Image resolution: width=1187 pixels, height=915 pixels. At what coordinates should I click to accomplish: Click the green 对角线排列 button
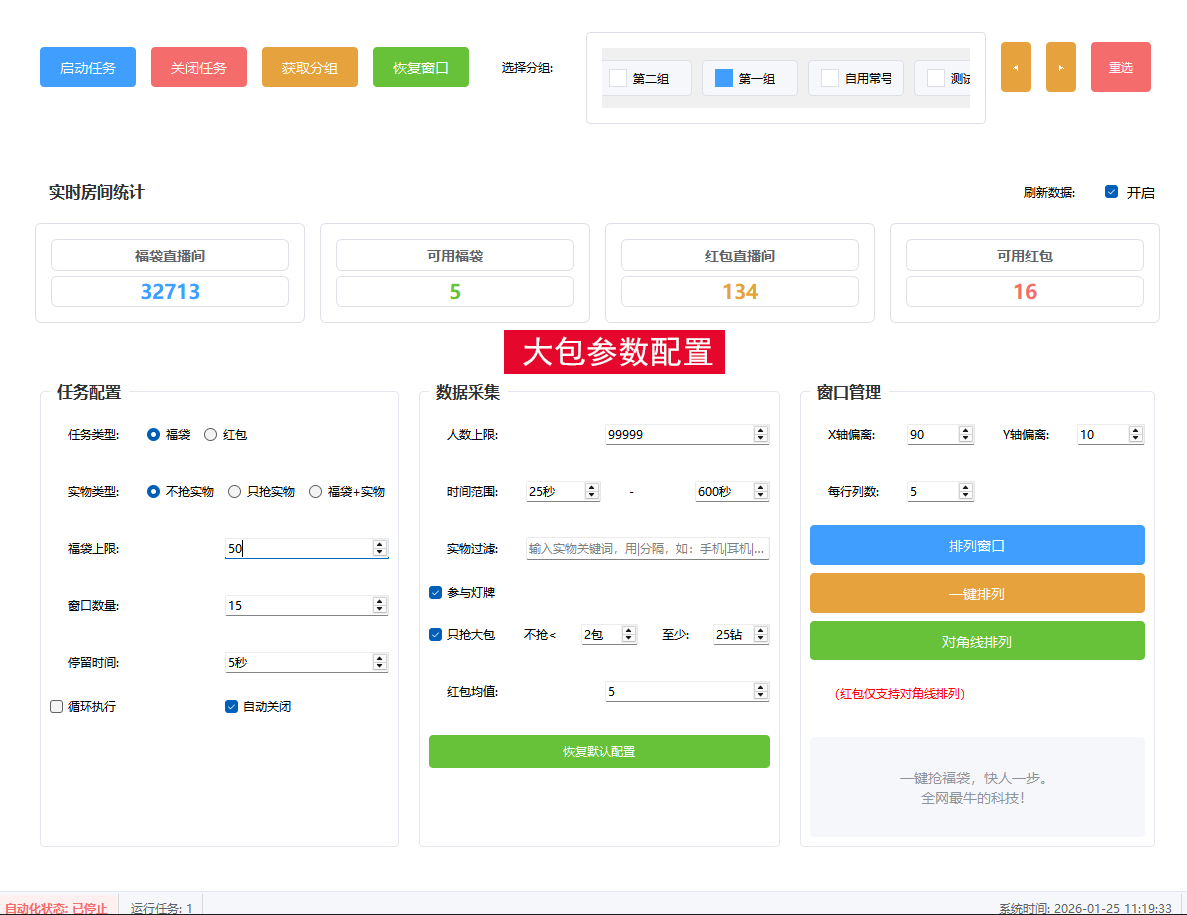[x=977, y=641]
